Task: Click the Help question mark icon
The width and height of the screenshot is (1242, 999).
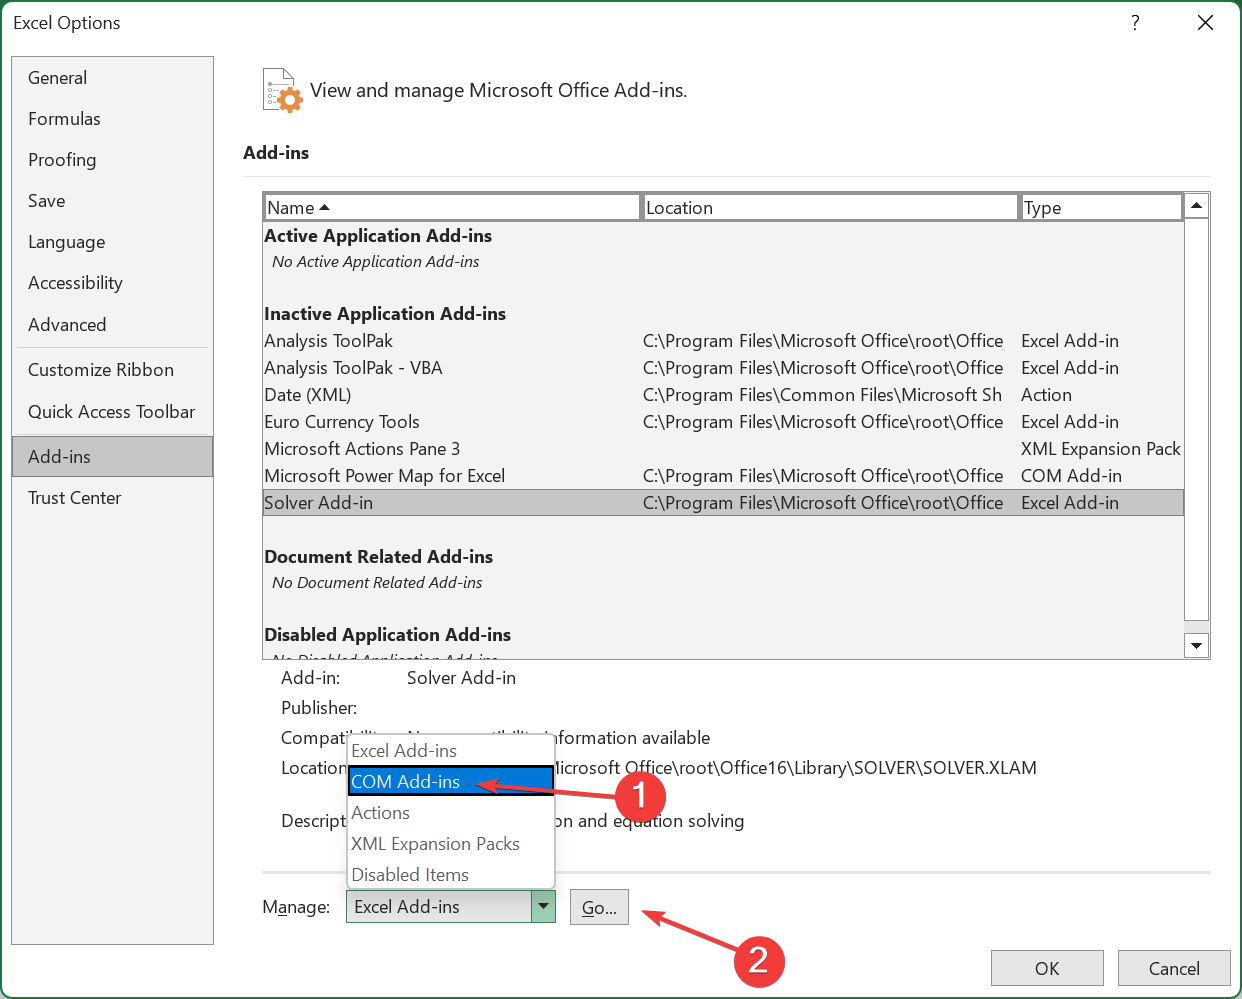Action: (1135, 23)
